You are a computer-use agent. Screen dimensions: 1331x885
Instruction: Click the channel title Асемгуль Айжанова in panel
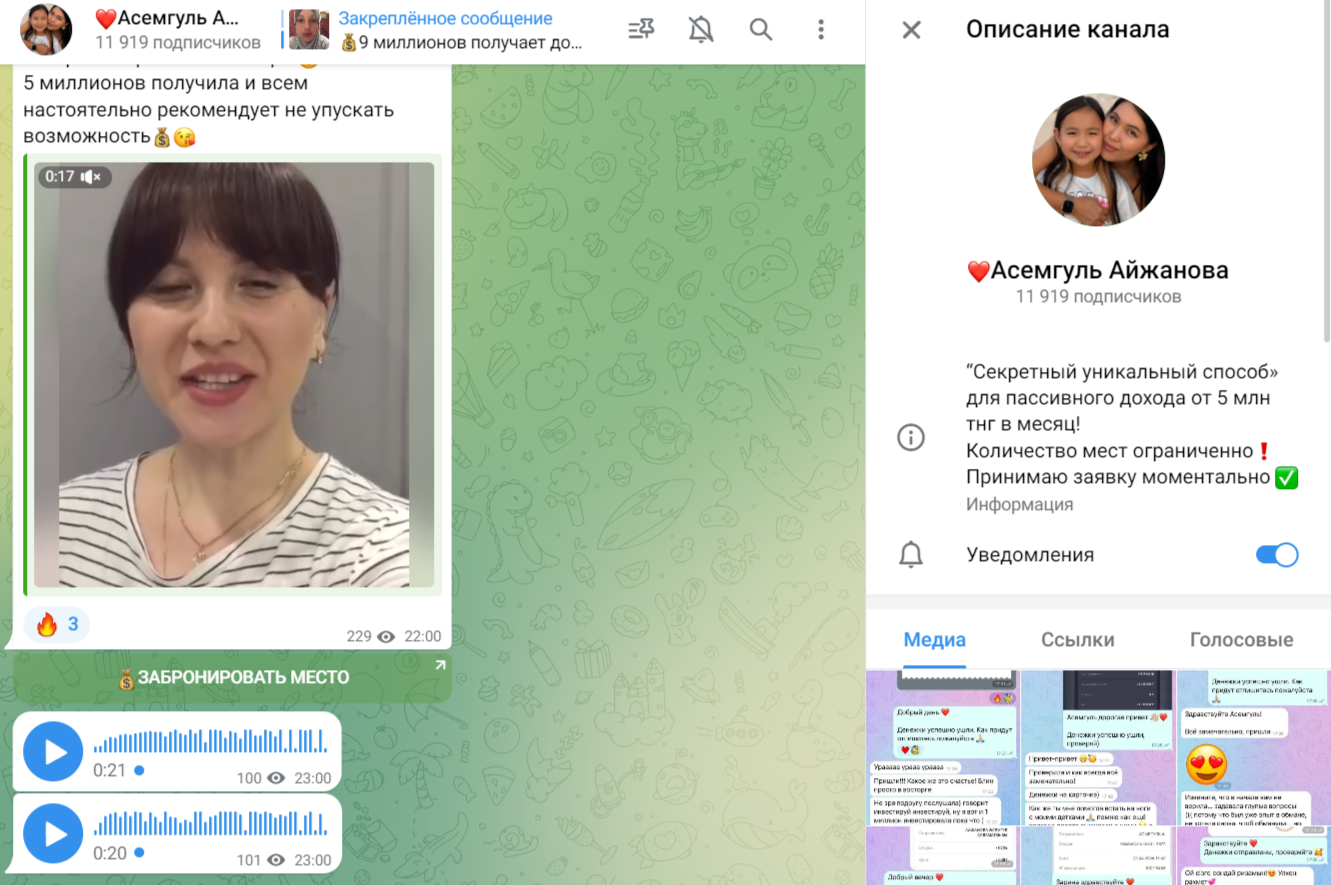pyautogui.click(x=1098, y=270)
